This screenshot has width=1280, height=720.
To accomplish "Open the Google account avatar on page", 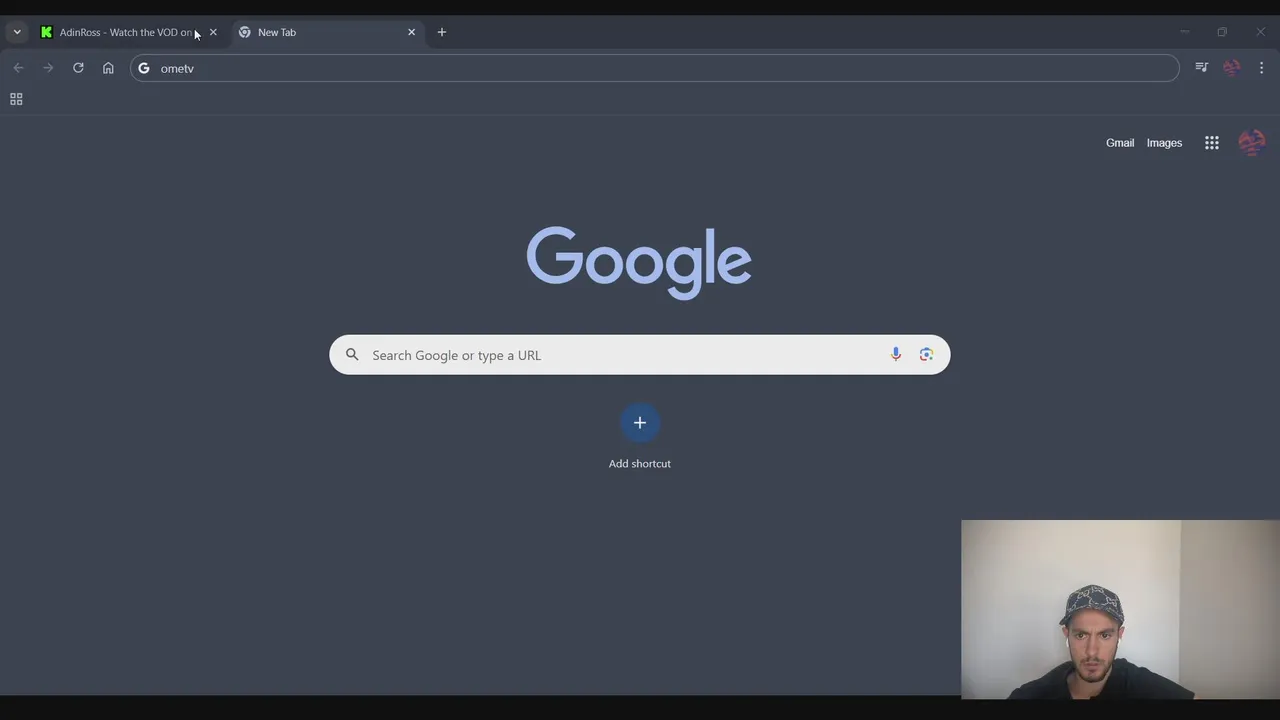I will (1251, 143).
